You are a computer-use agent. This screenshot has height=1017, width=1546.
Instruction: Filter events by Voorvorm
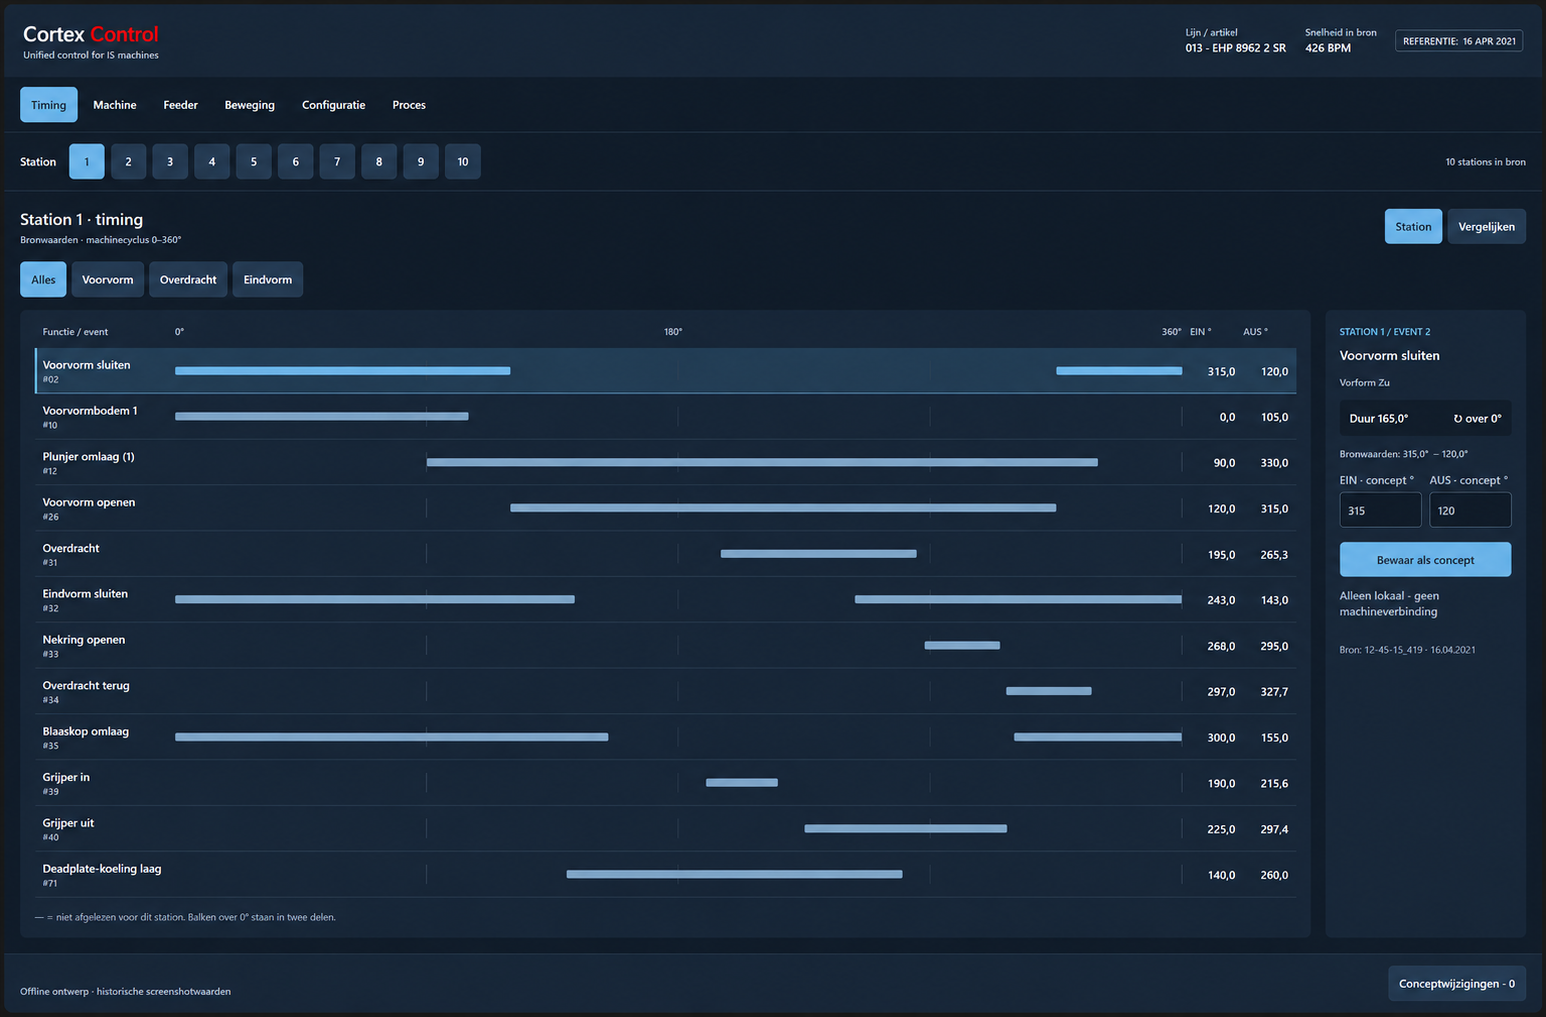(x=108, y=280)
